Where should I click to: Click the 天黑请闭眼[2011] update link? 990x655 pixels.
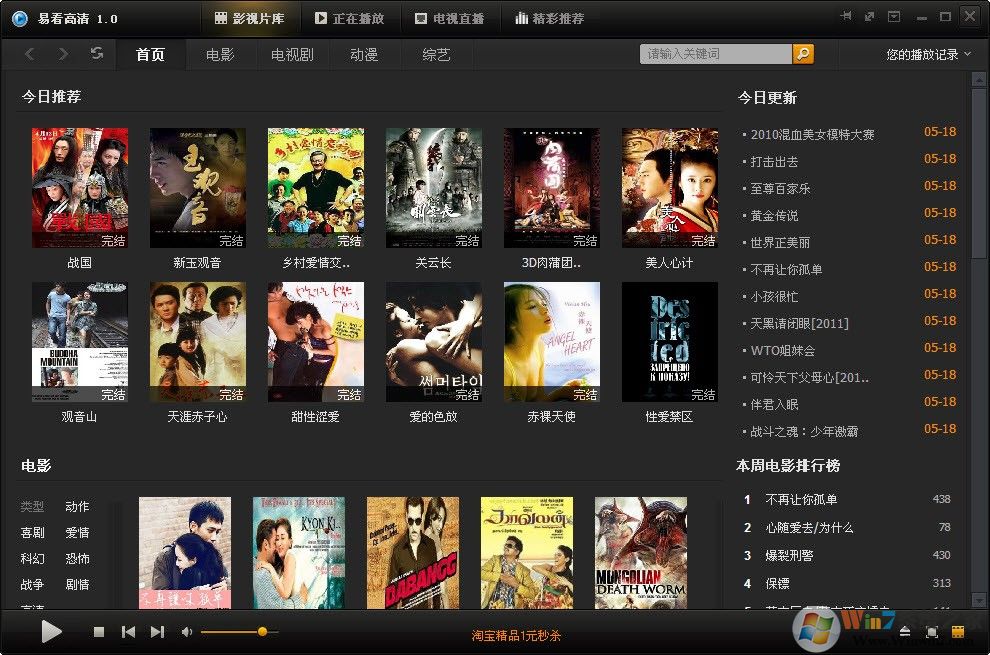[799, 324]
